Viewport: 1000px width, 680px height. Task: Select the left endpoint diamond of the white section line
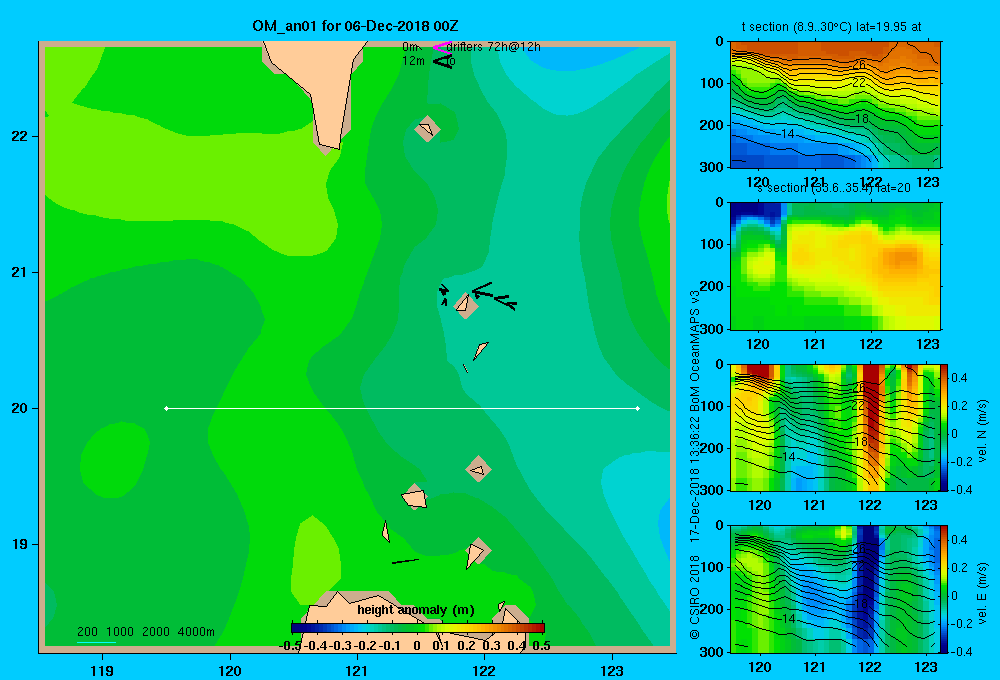point(166,408)
